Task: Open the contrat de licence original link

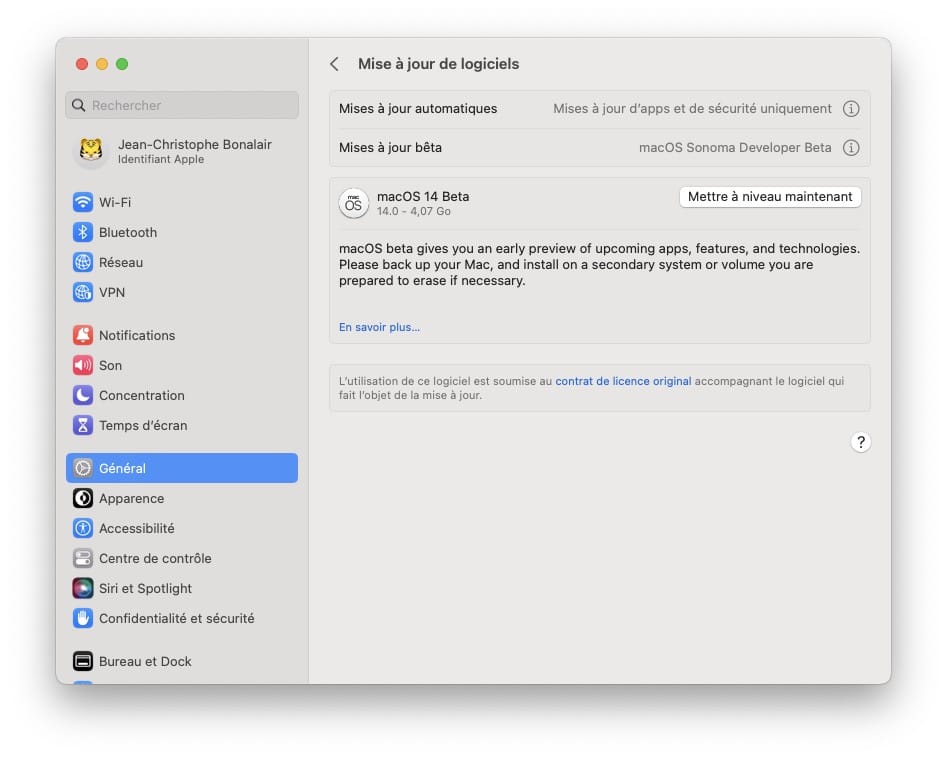Action: pyautogui.click(x=623, y=381)
